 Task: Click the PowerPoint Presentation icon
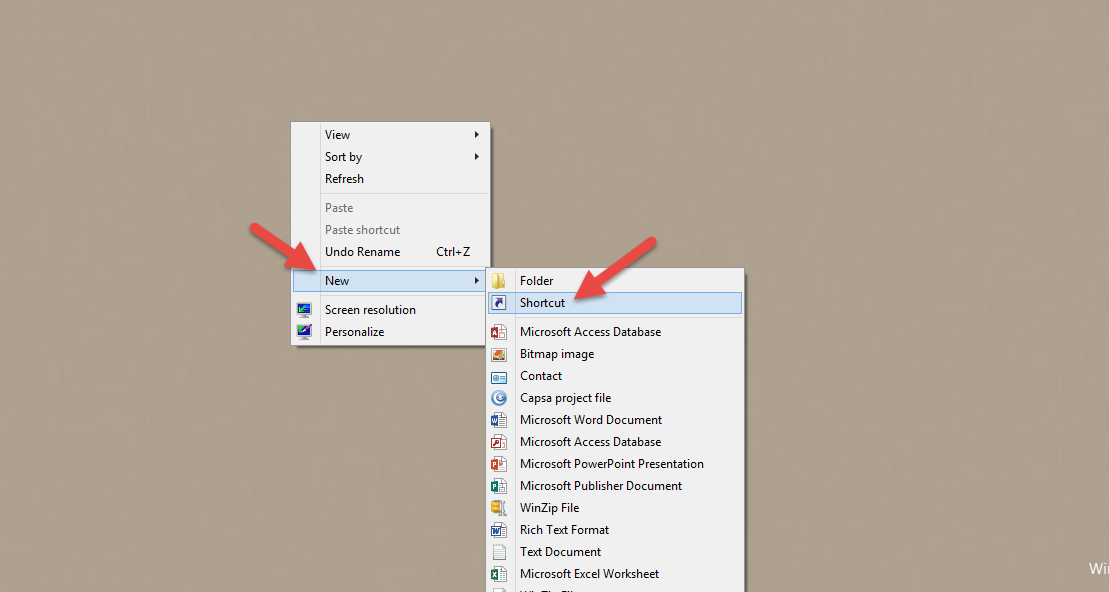pyautogui.click(x=499, y=464)
